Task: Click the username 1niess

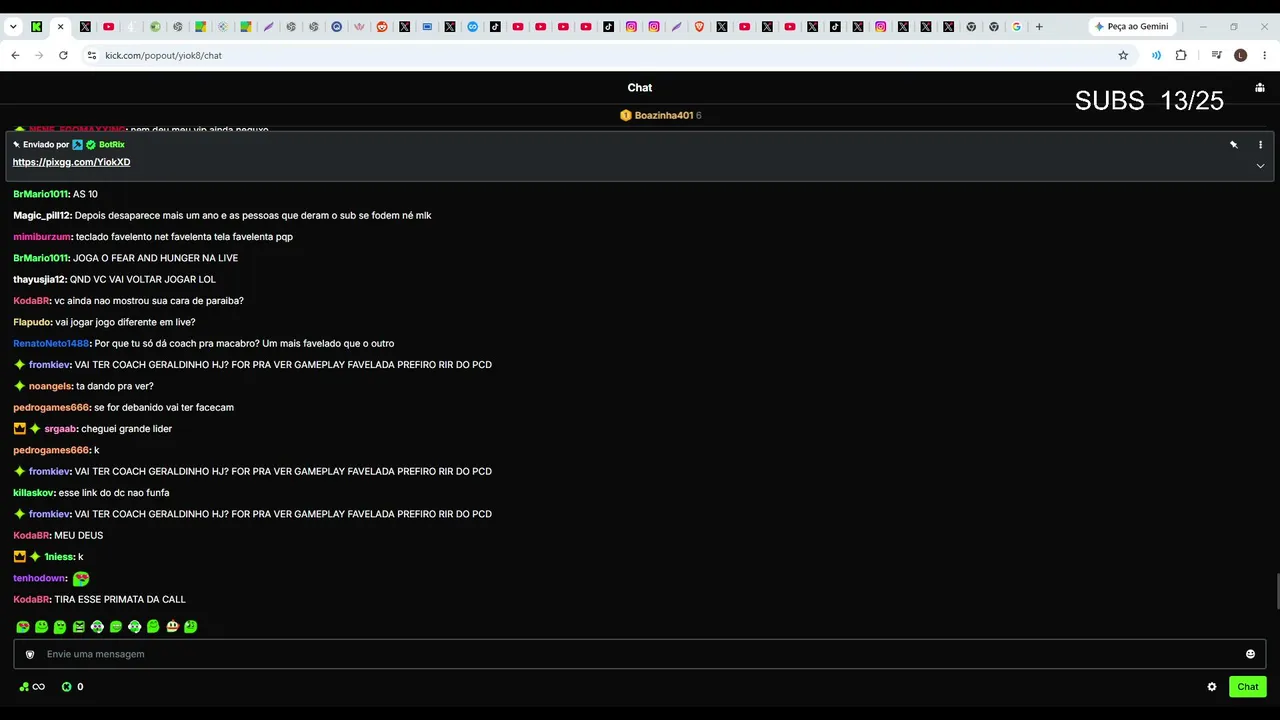Action: pyautogui.click(x=58, y=557)
